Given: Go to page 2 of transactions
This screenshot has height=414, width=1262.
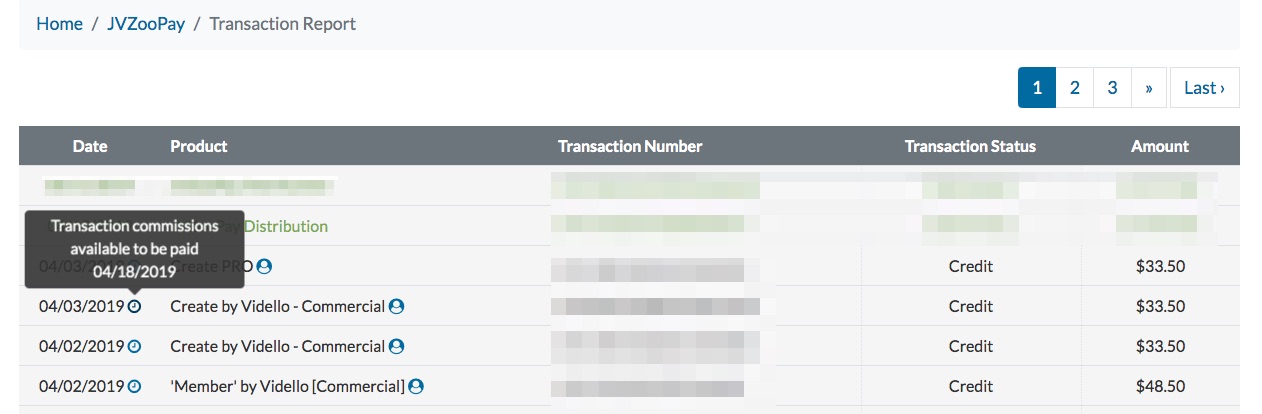Looking at the screenshot, I should pos(1075,88).
